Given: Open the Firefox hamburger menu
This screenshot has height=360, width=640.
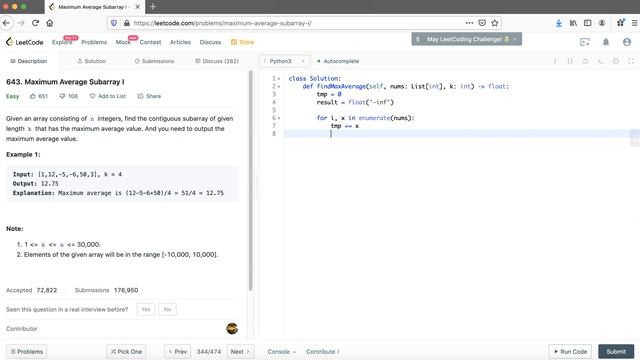Looking at the screenshot, I should click(634, 23).
